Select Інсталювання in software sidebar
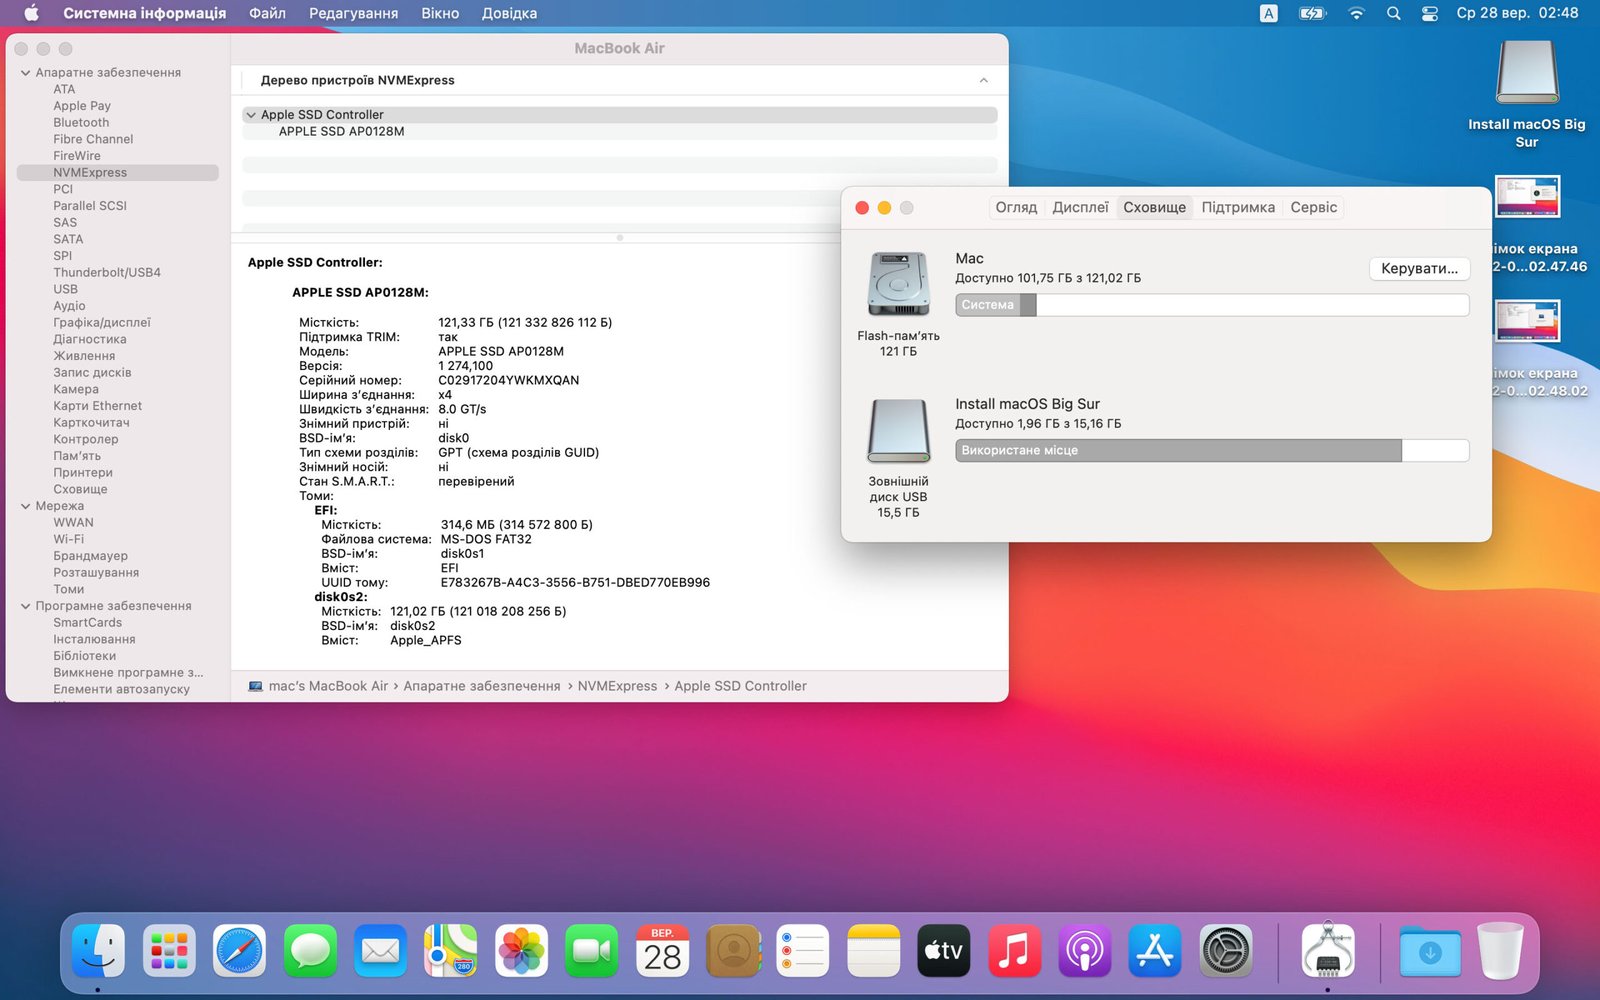The height and width of the screenshot is (1000, 1600). [94, 639]
